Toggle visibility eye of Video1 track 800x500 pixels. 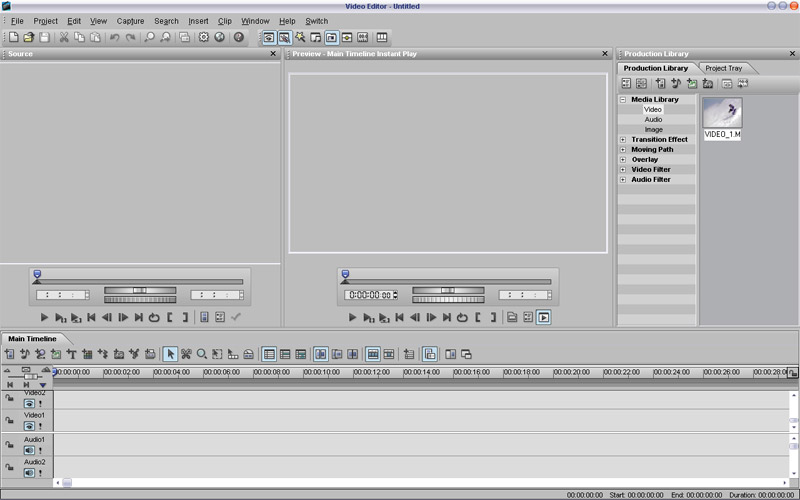point(29,426)
